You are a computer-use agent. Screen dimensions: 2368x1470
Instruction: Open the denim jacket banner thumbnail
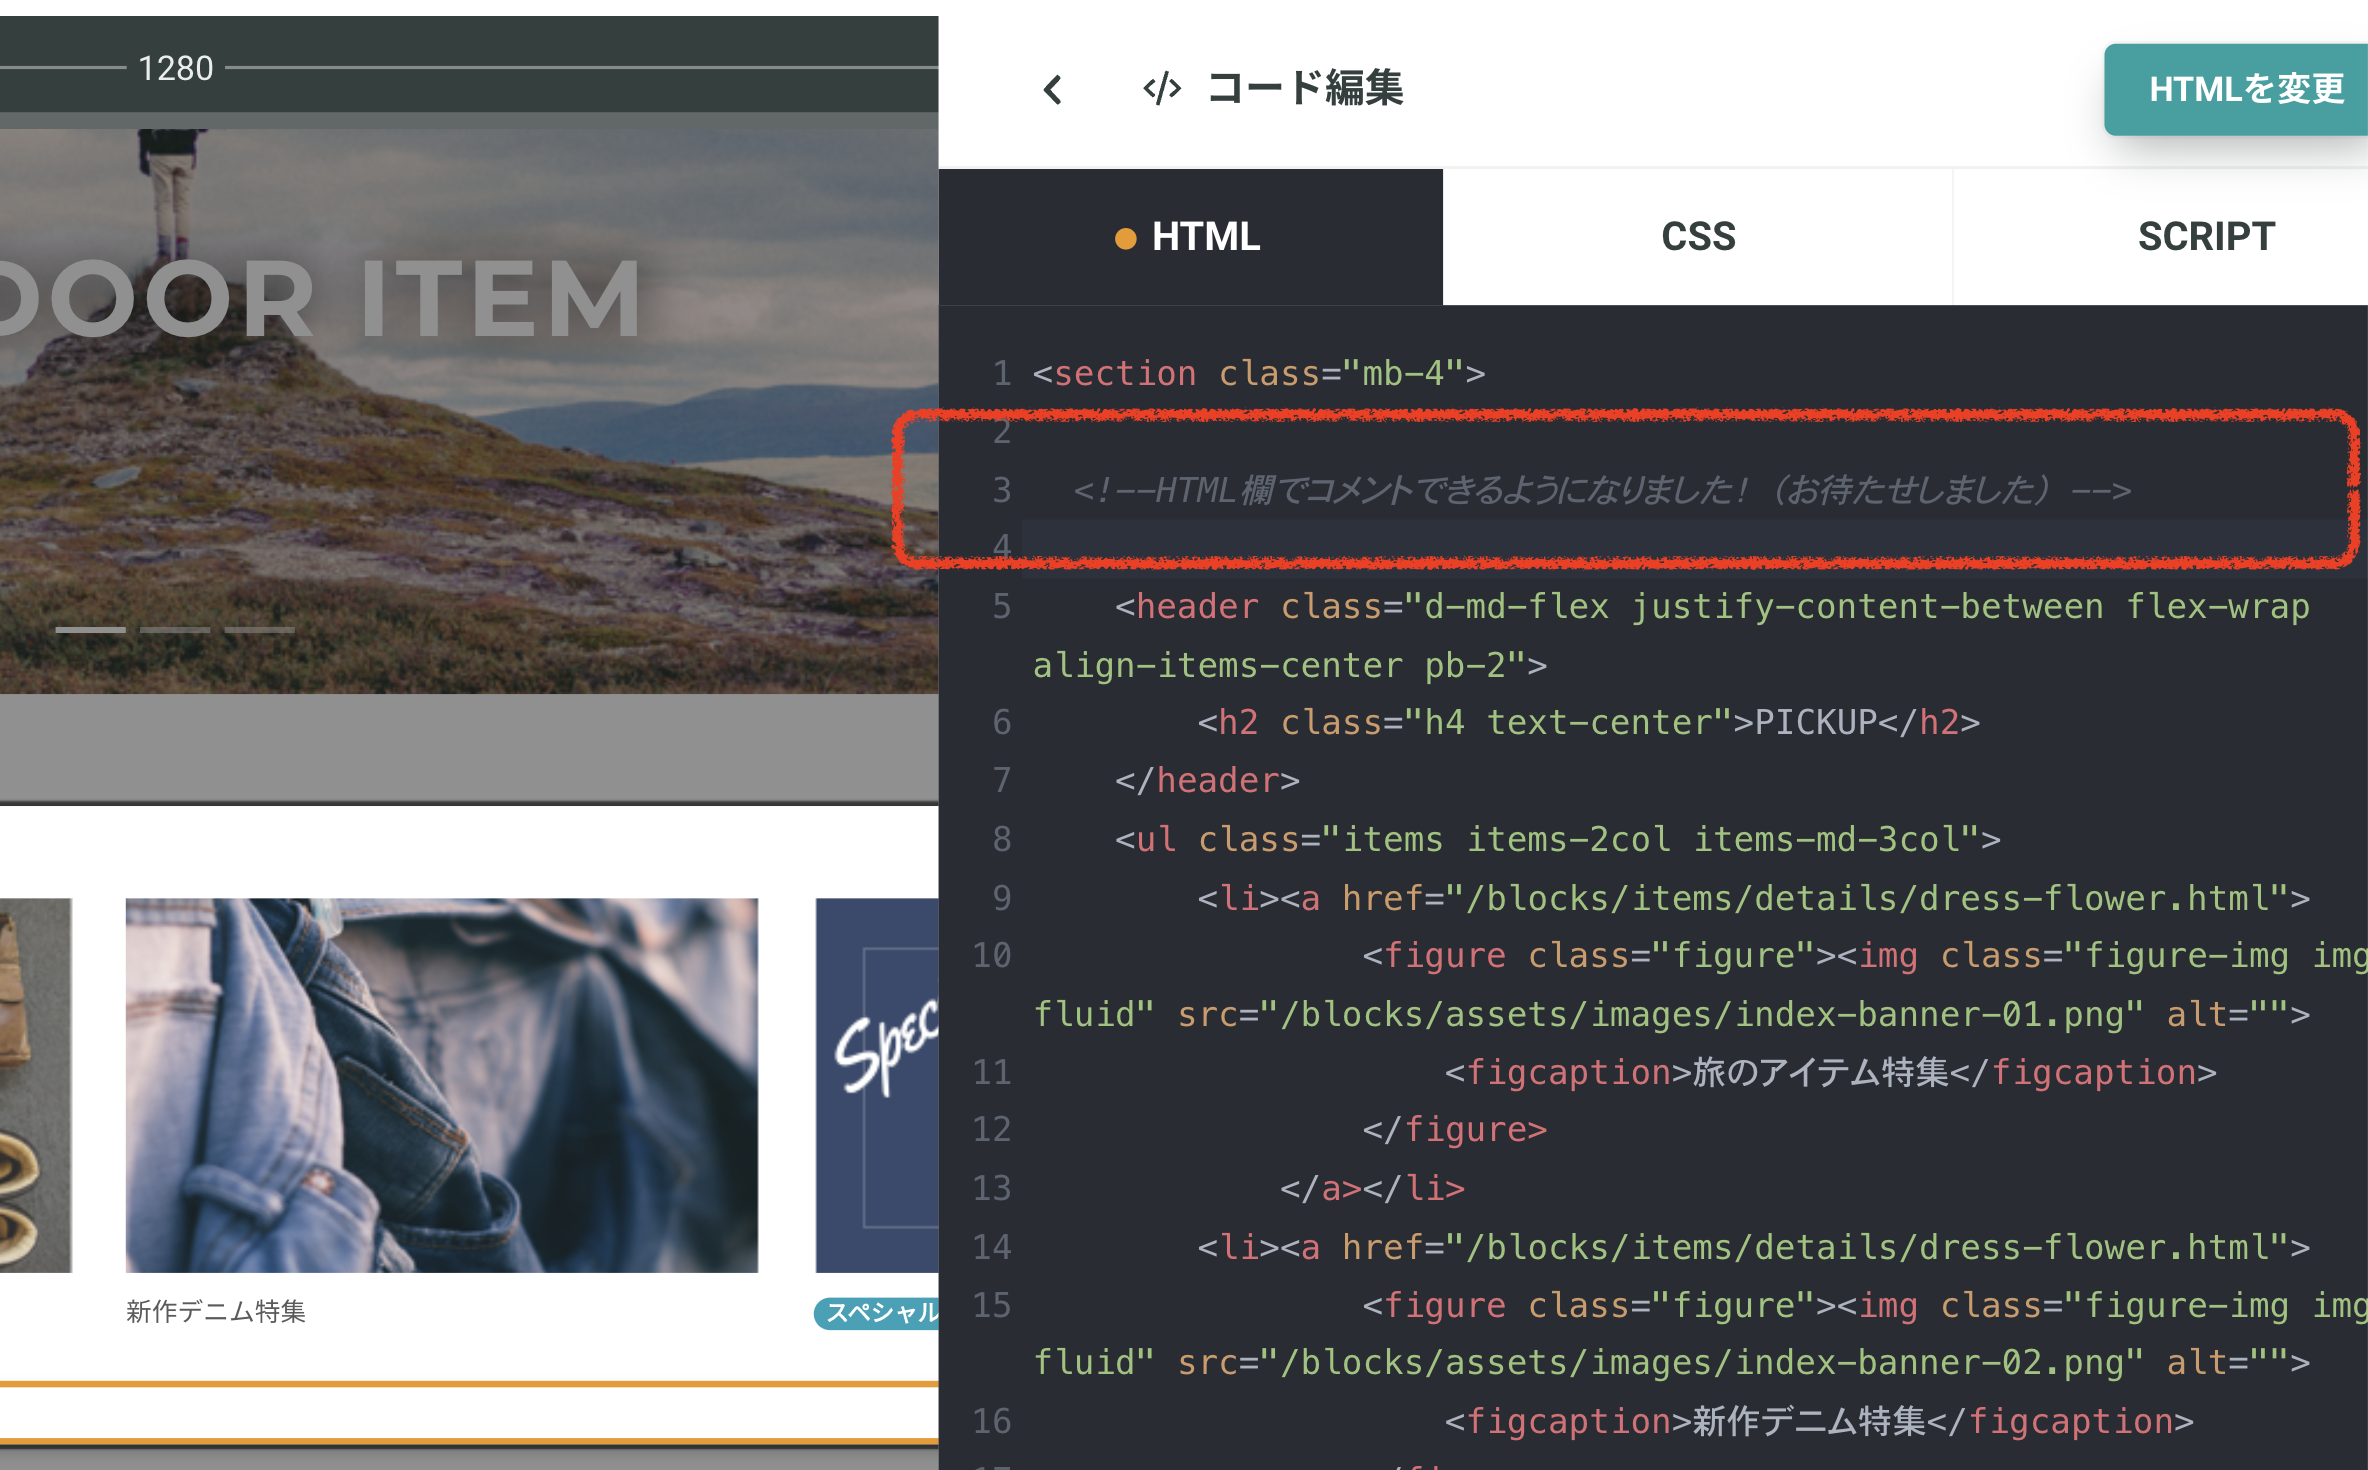pyautogui.click(x=441, y=1085)
